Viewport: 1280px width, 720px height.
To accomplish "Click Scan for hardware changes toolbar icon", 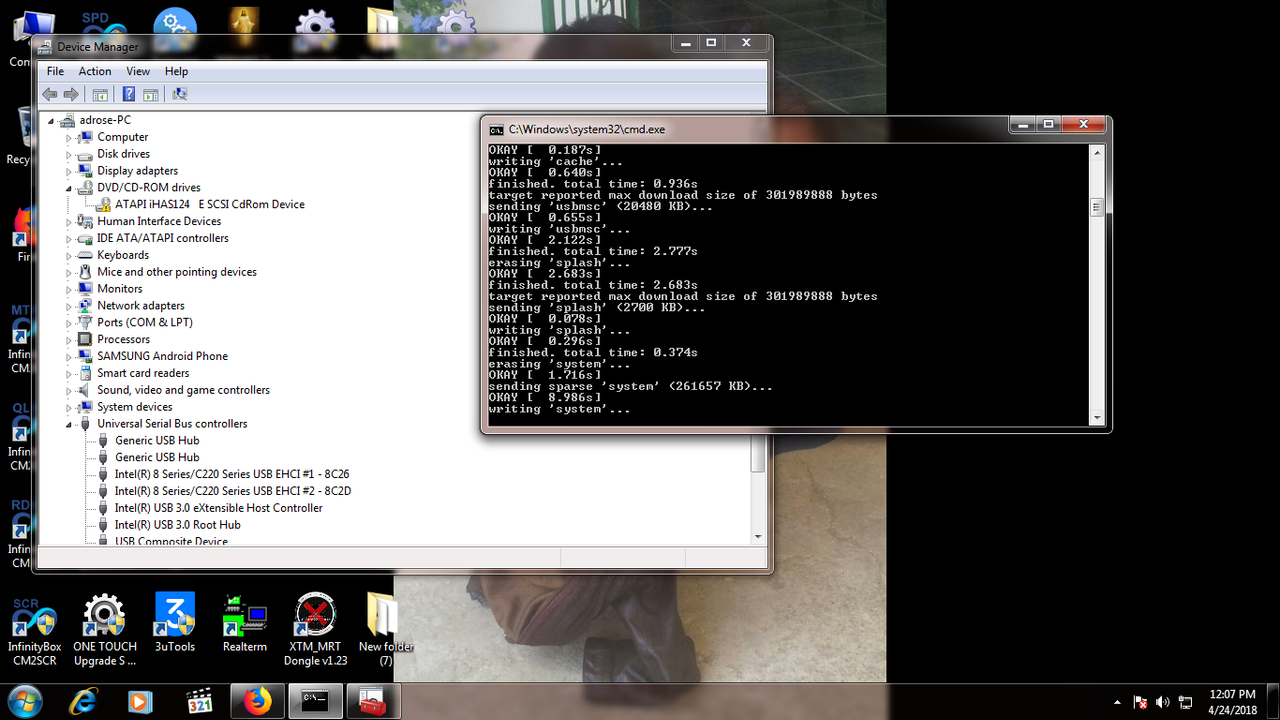I will (x=179, y=93).
